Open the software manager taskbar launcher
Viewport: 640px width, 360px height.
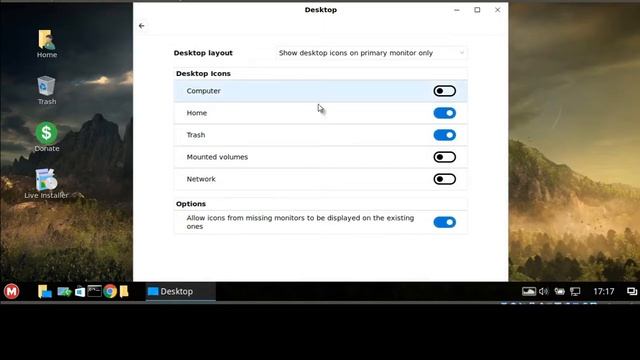point(64,291)
